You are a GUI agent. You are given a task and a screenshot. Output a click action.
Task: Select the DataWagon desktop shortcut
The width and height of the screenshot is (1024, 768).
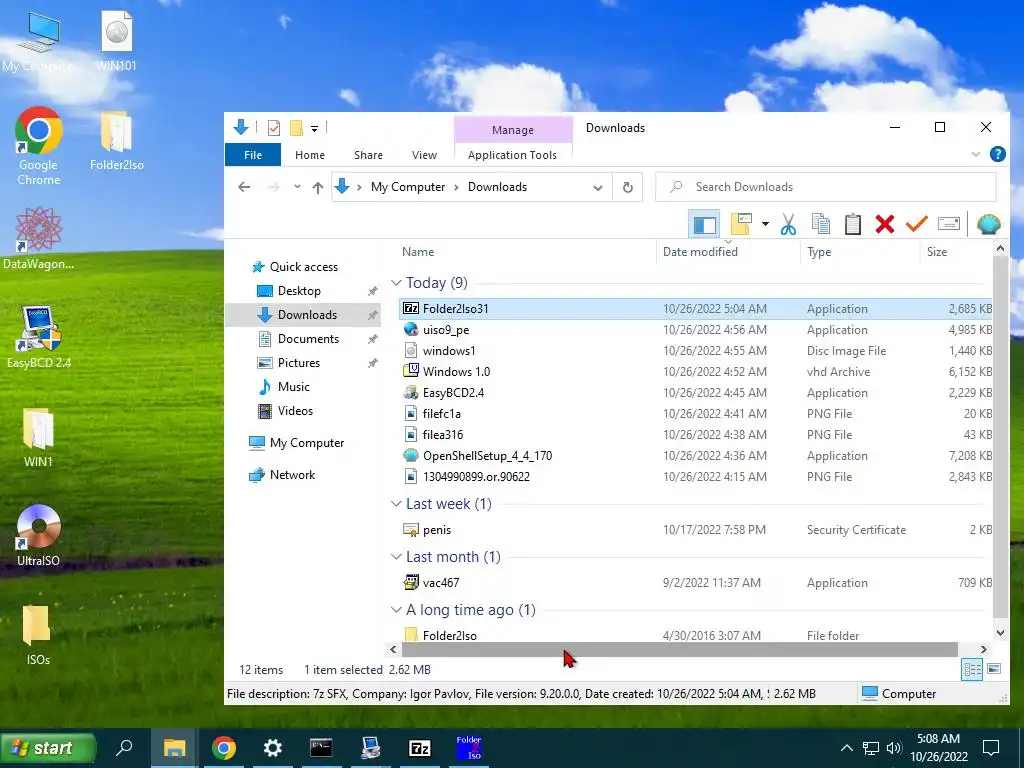click(x=38, y=238)
